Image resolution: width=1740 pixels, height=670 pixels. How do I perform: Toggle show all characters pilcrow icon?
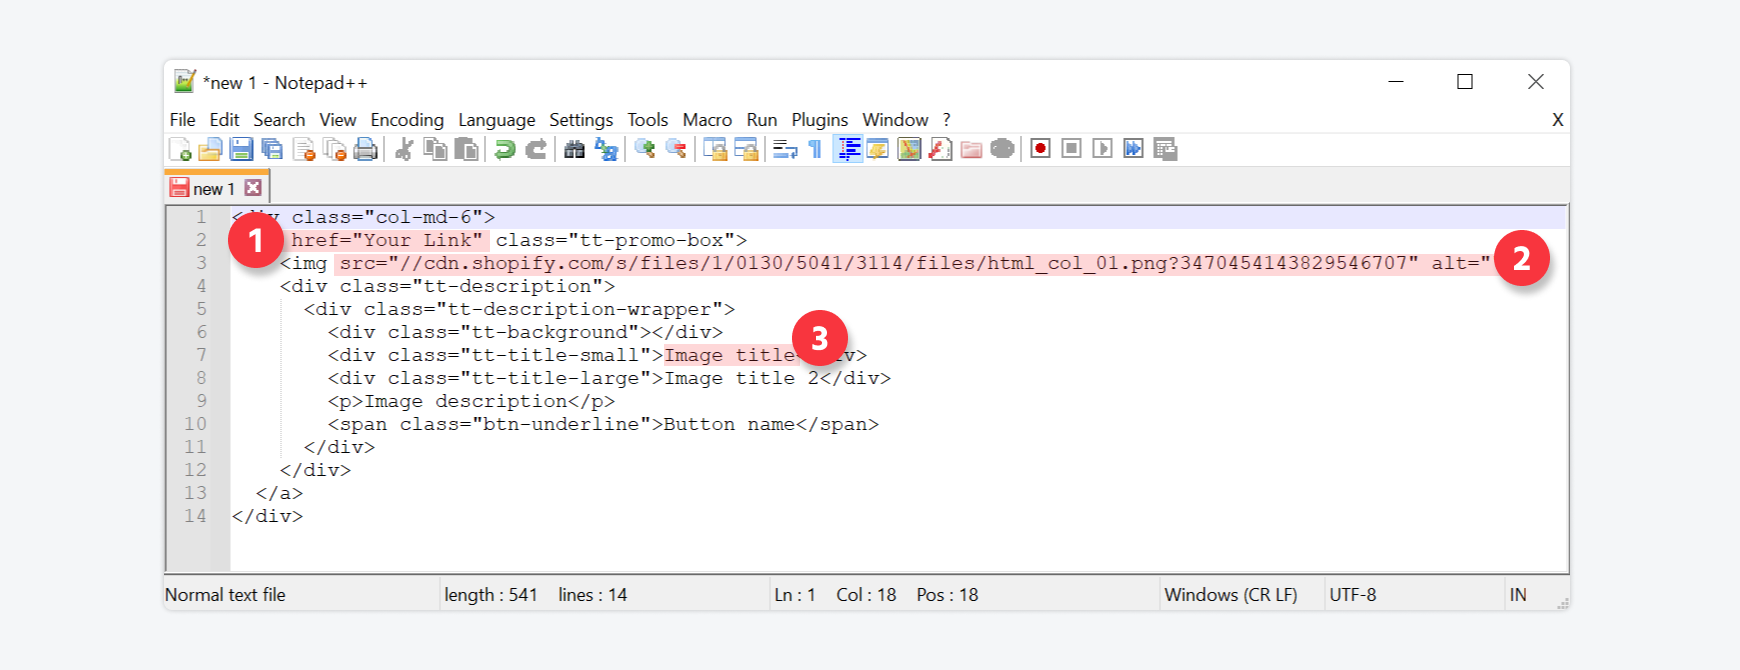(816, 149)
